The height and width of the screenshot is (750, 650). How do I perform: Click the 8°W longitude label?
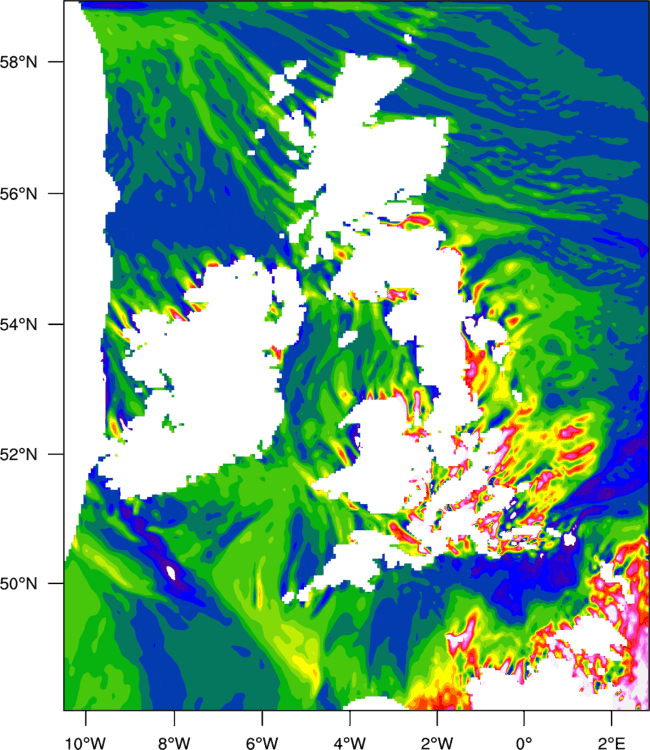point(173,739)
